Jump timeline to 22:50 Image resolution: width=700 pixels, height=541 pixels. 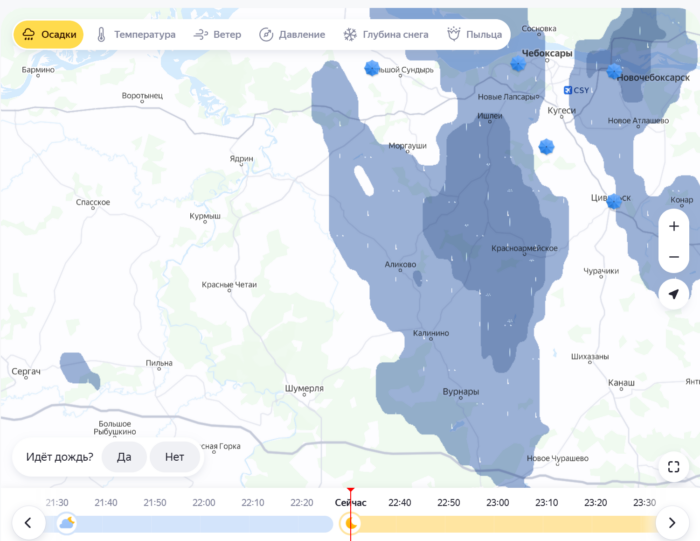click(x=449, y=503)
